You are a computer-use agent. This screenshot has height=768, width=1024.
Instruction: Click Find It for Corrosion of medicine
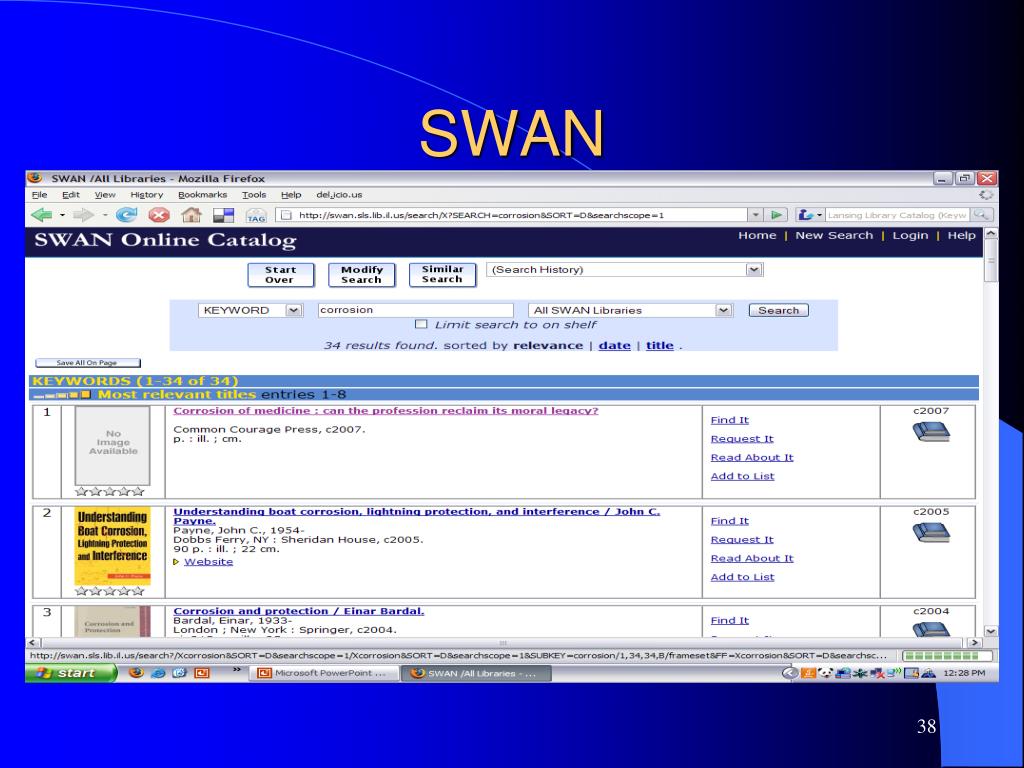pyautogui.click(x=729, y=420)
